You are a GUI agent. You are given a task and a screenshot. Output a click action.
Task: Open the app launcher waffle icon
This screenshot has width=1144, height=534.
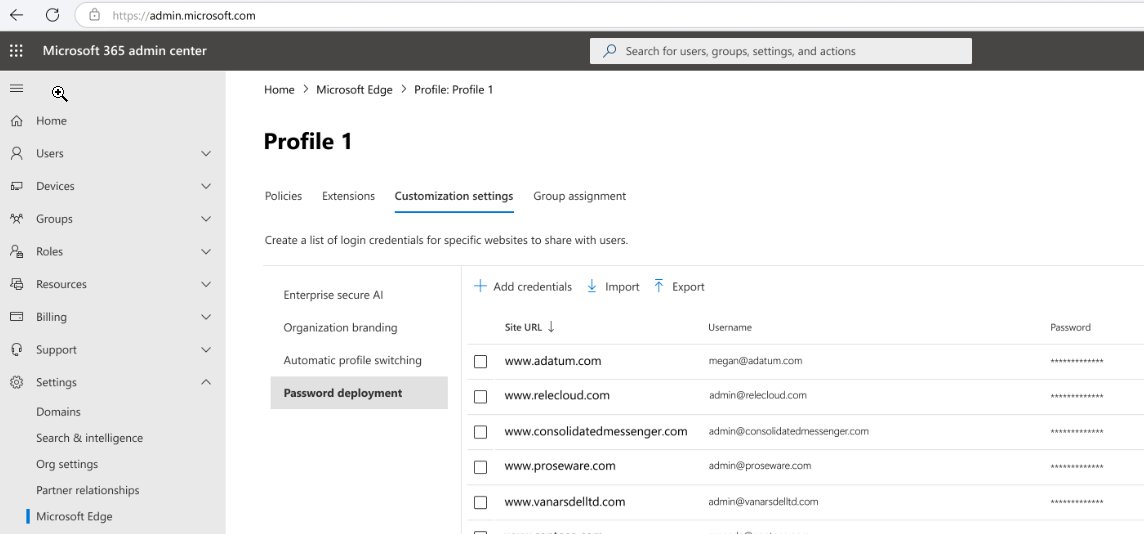16,50
